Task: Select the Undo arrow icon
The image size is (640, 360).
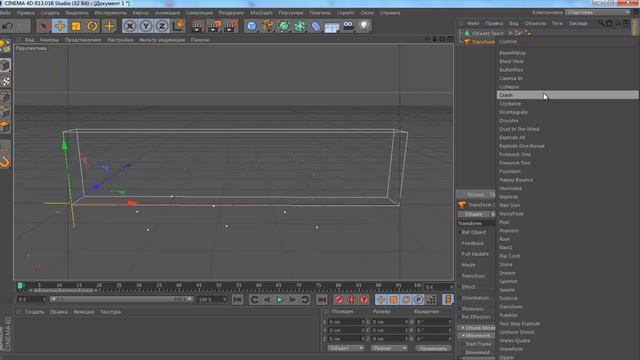Action: pos(8,26)
